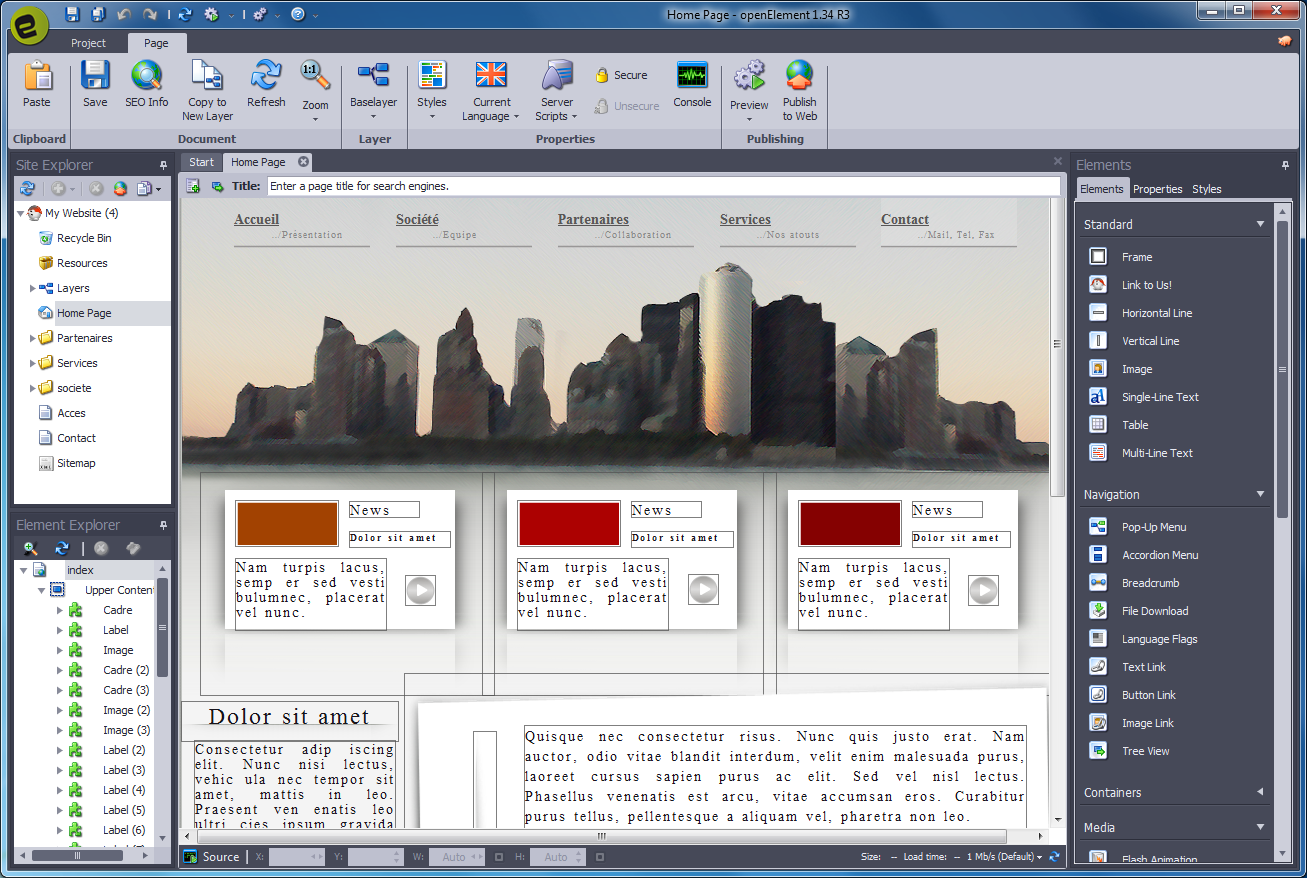Open the 1 Mb/s (Default) speed dropdown
This screenshot has width=1307, height=878.
tap(1004, 857)
